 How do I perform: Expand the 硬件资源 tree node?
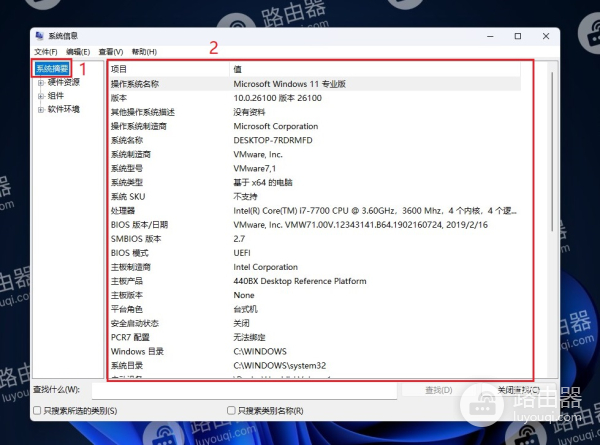(x=41, y=83)
